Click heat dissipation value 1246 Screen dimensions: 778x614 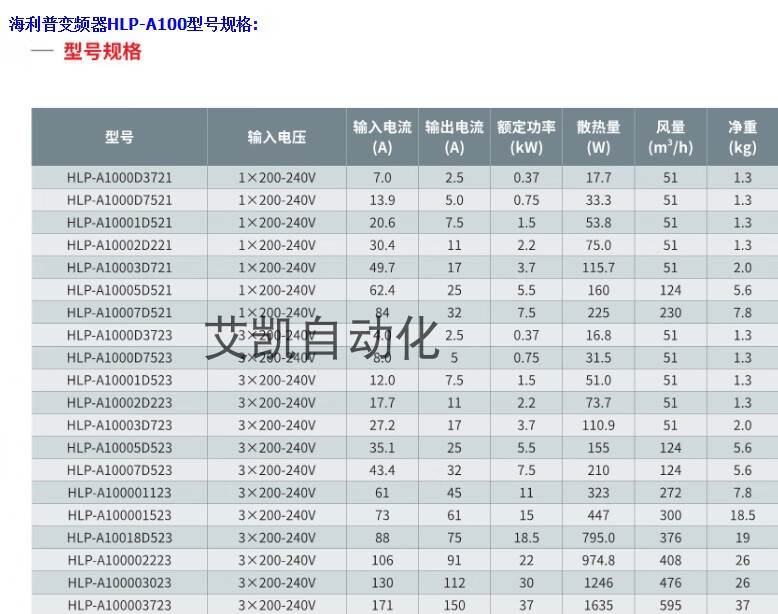pyautogui.click(x=598, y=583)
